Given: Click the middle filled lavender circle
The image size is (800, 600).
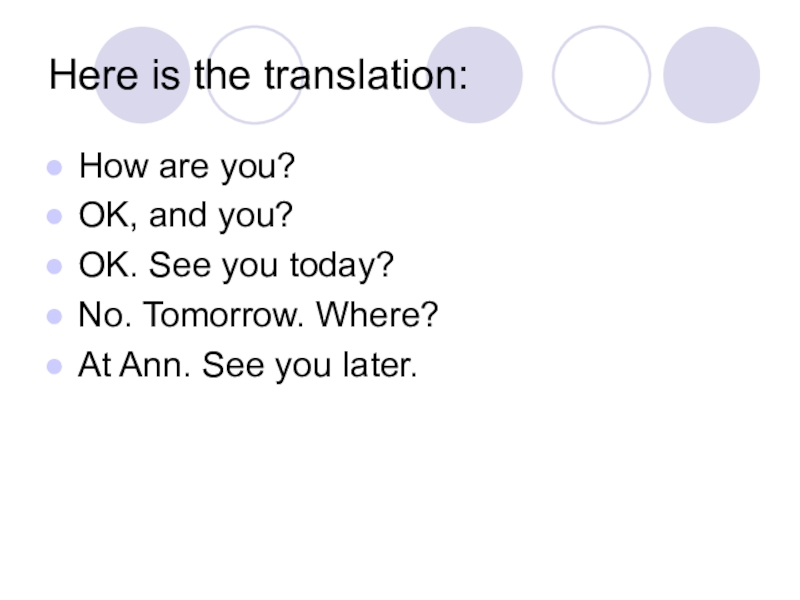Looking at the screenshot, I should point(473,75).
